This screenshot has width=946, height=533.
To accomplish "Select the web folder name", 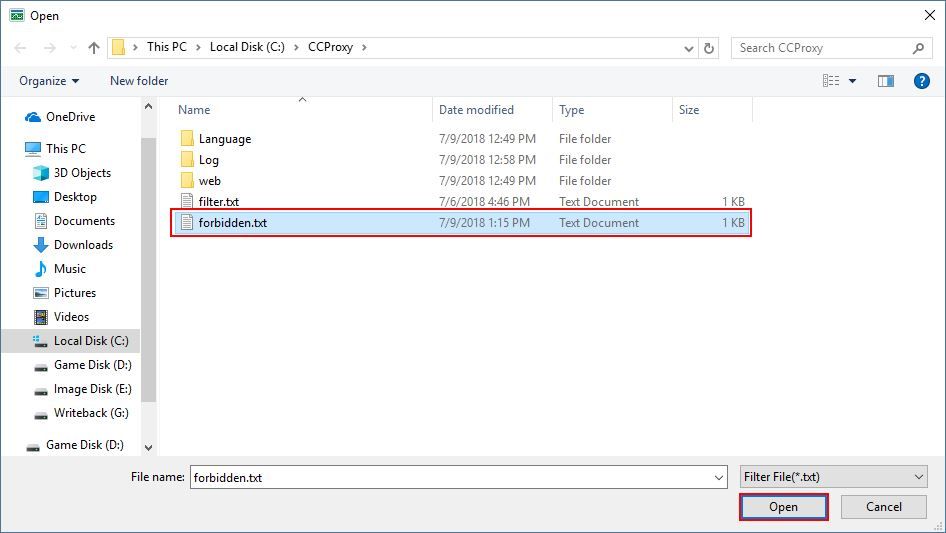I will pyautogui.click(x=209, y=181).
